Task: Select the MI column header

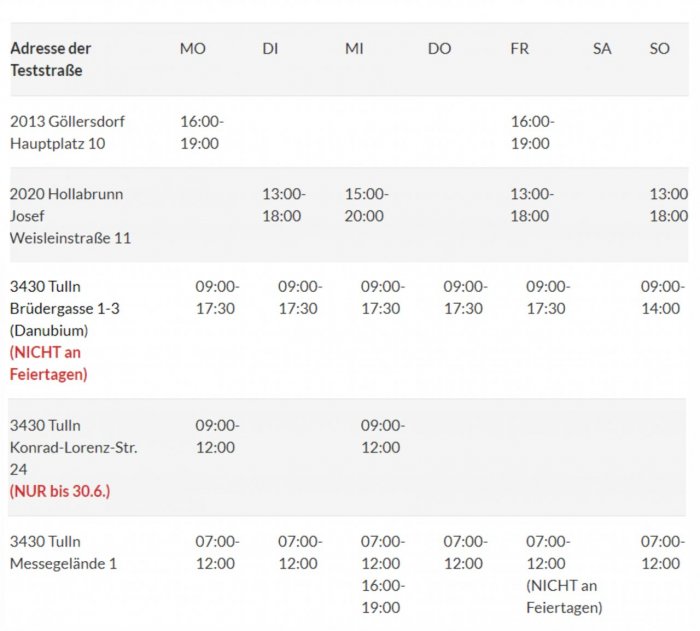Action: pyautogui.click(x=354, y=48)
